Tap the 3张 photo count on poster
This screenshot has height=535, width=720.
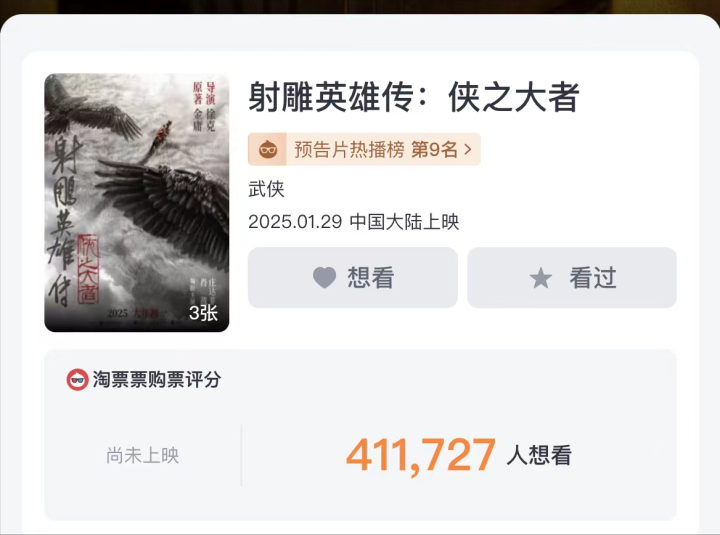click(x=203, y=313)
